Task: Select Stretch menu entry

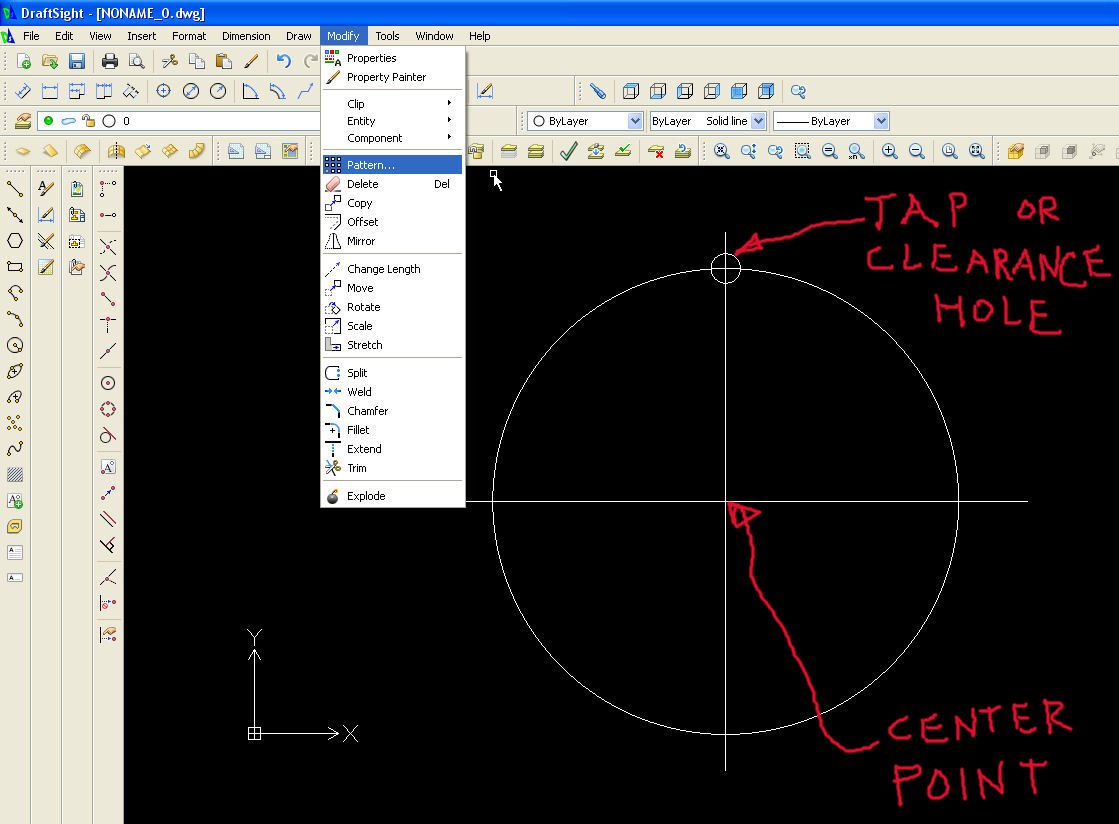Action: point(393,345)
